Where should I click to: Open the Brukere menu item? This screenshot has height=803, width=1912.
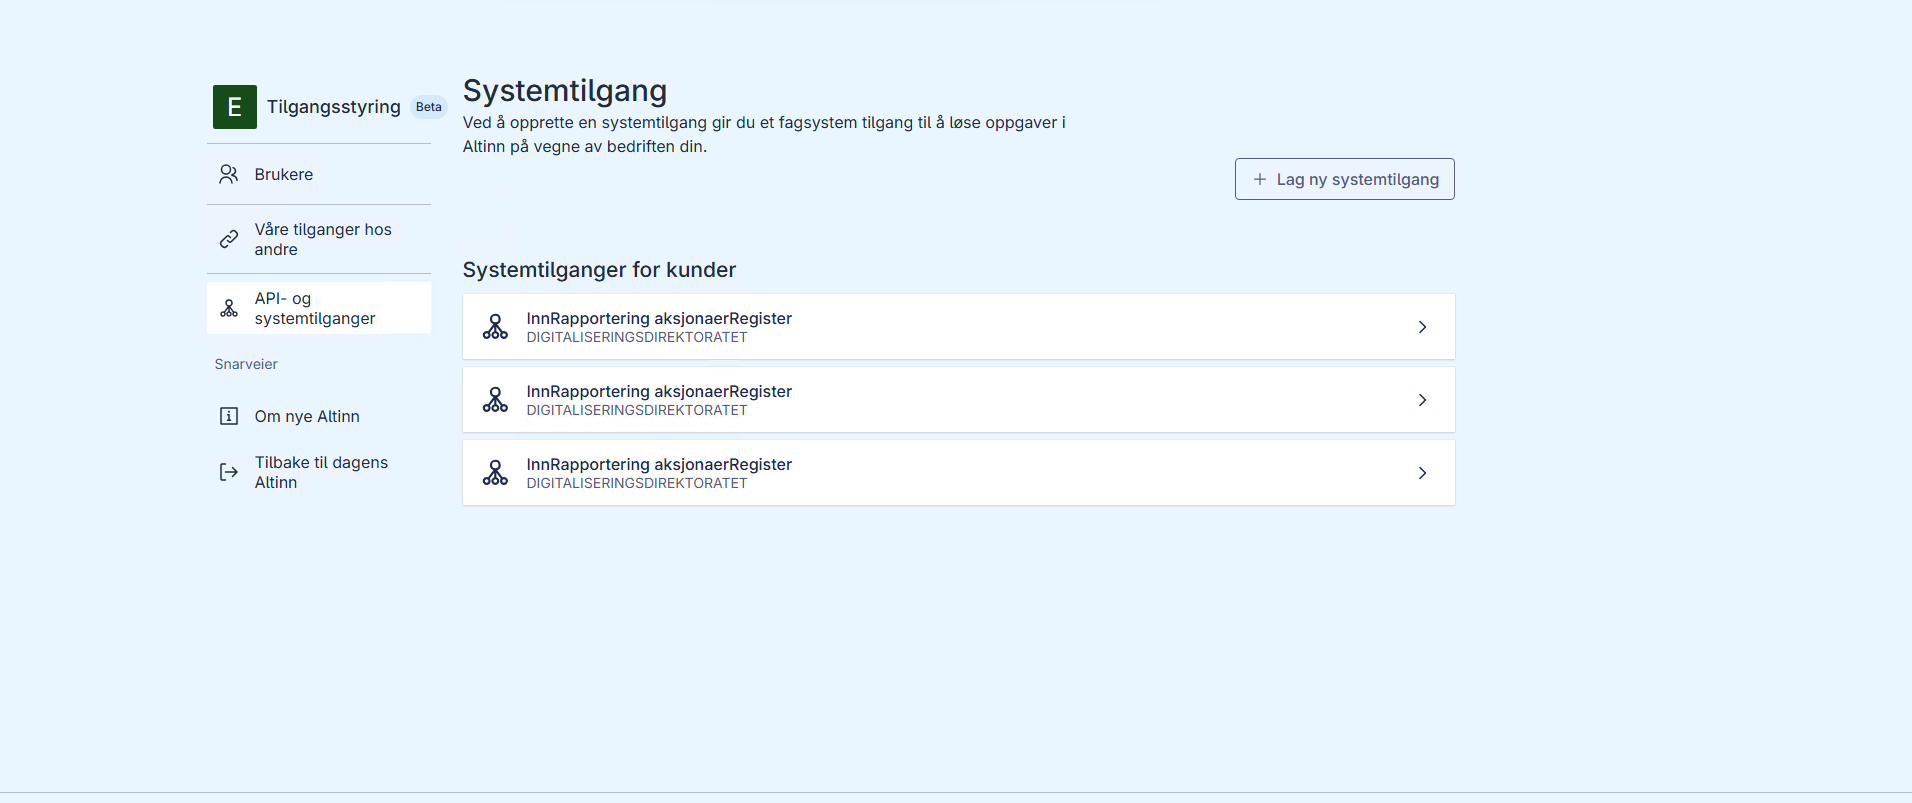(284, 174)
